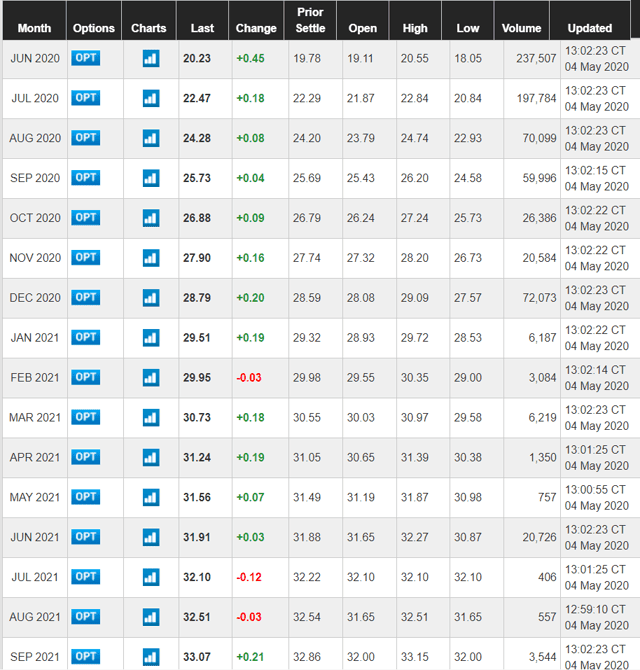Open the chart icon for DEC 2020
This screenshot has width=640, height=670.
151,298
